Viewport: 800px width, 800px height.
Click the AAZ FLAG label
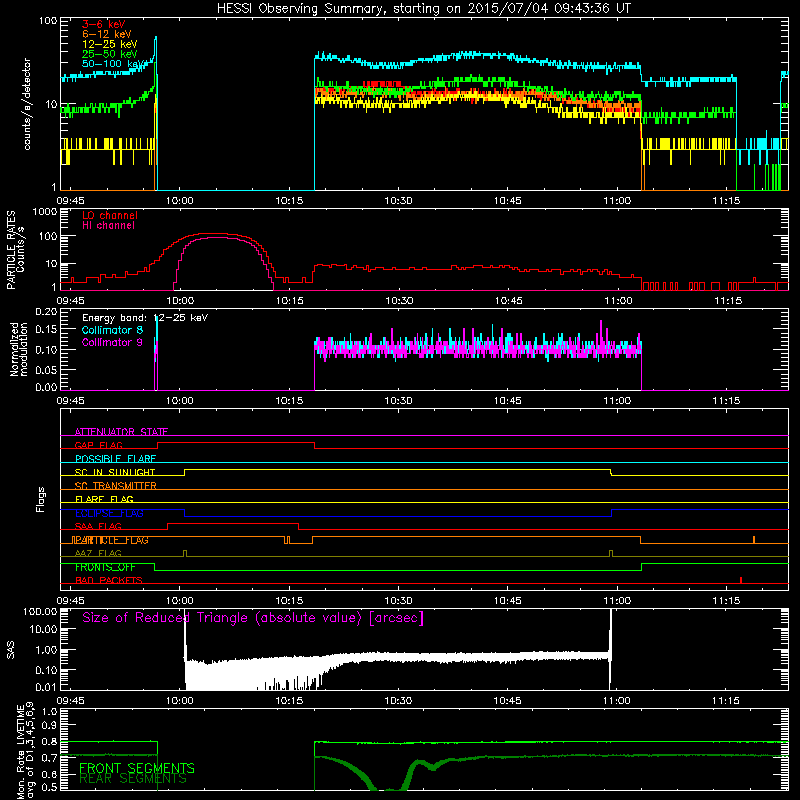[98, 553]
